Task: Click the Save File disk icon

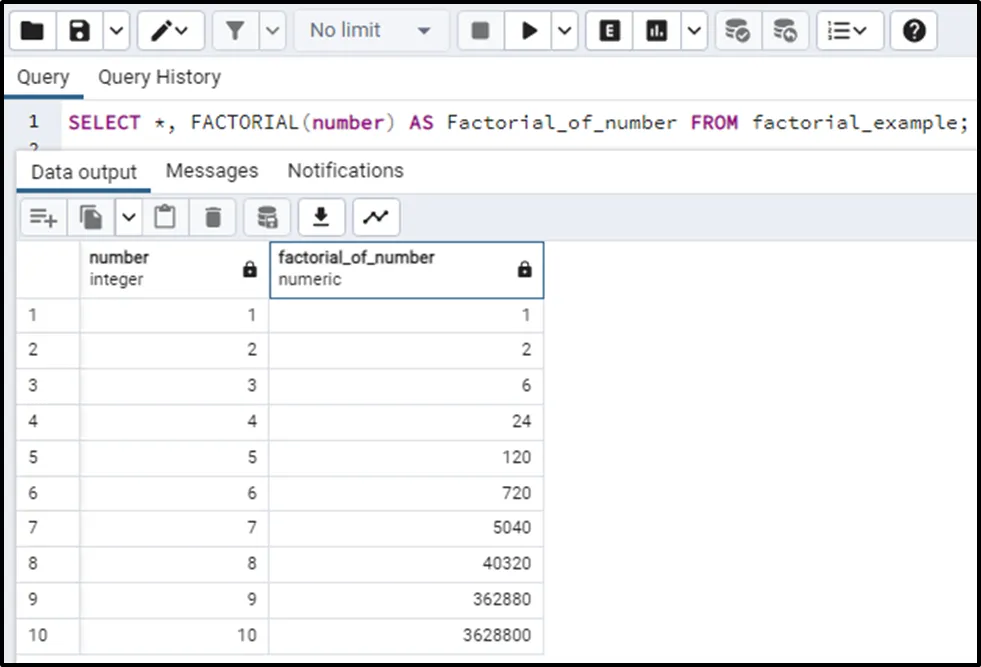Action: [x=80, y=31]
